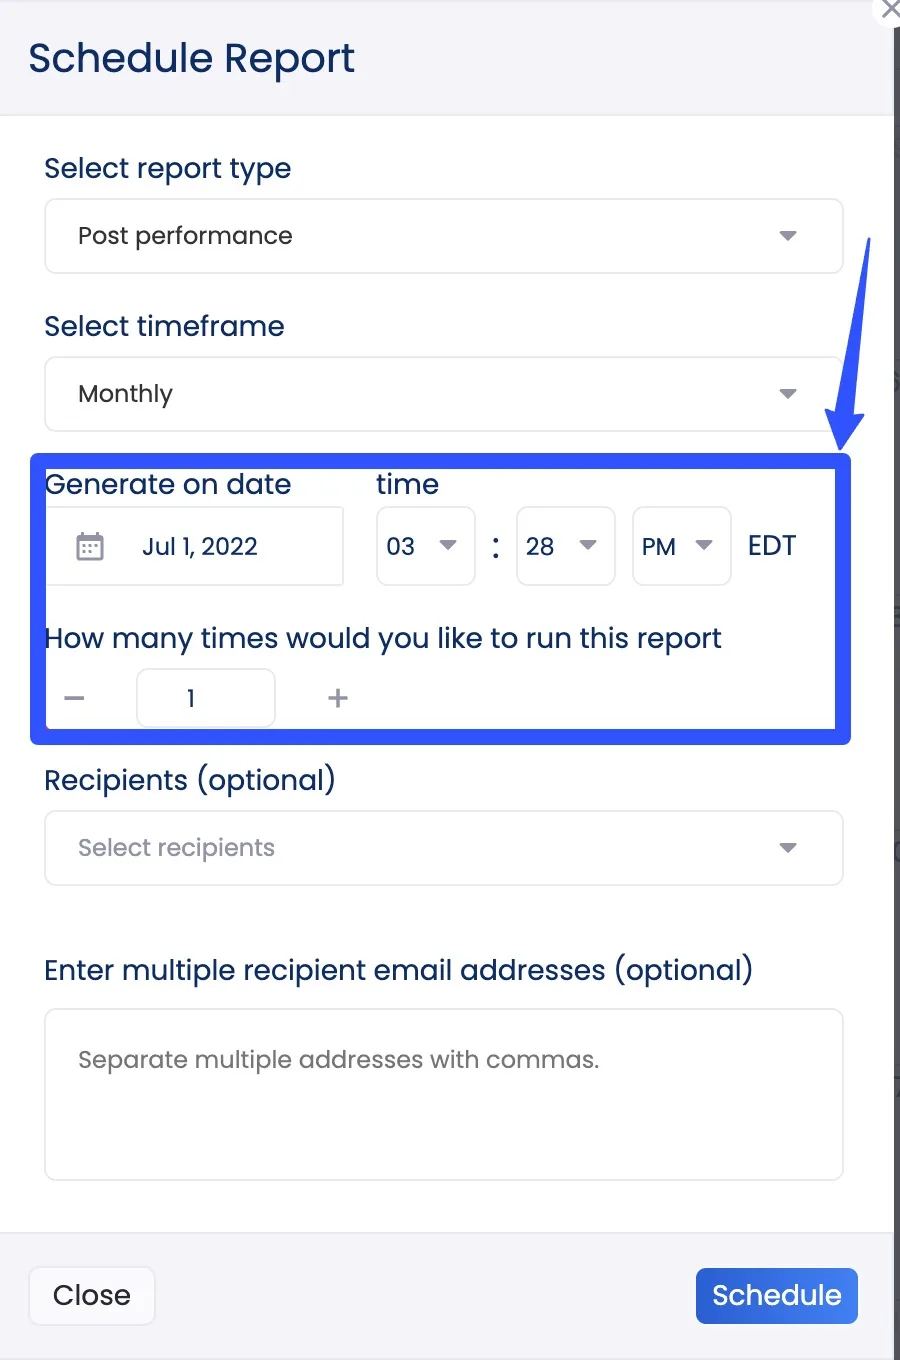The height and width of the screenshot is (1360, 900).
Task: Open the PM period dropdown
Action: pos(681,546)
